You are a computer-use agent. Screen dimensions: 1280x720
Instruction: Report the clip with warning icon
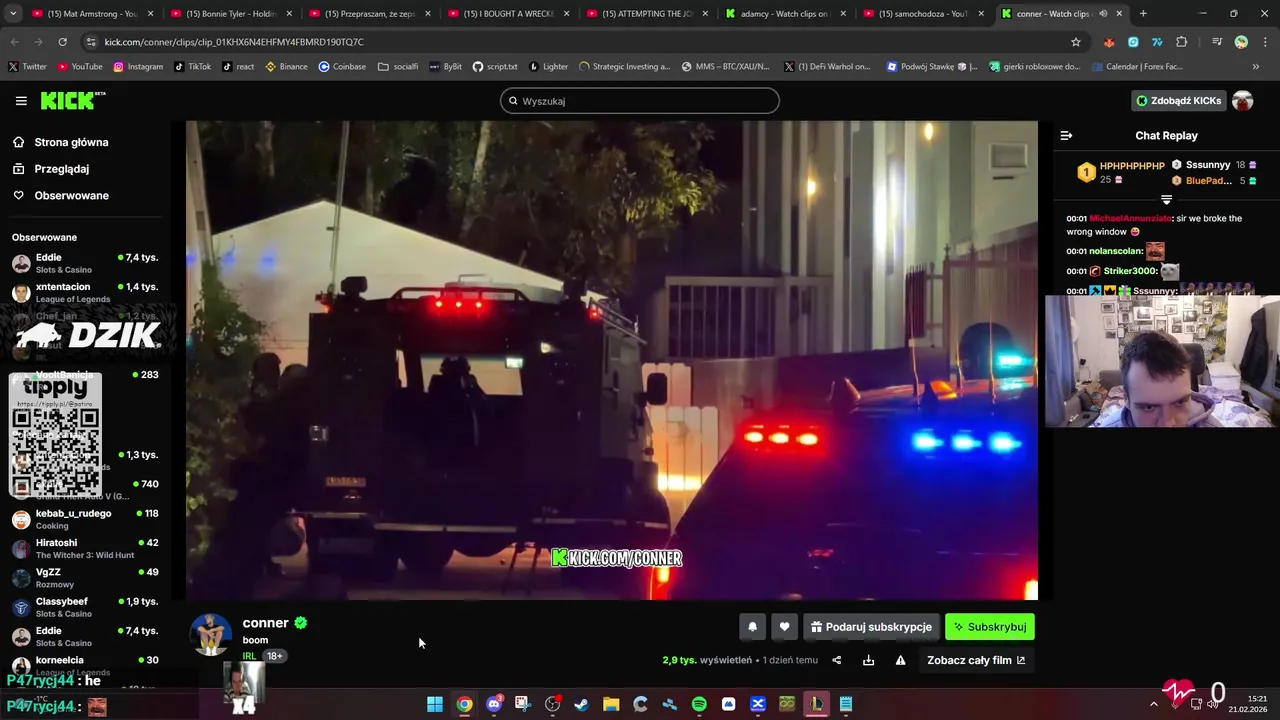(900, 660)
